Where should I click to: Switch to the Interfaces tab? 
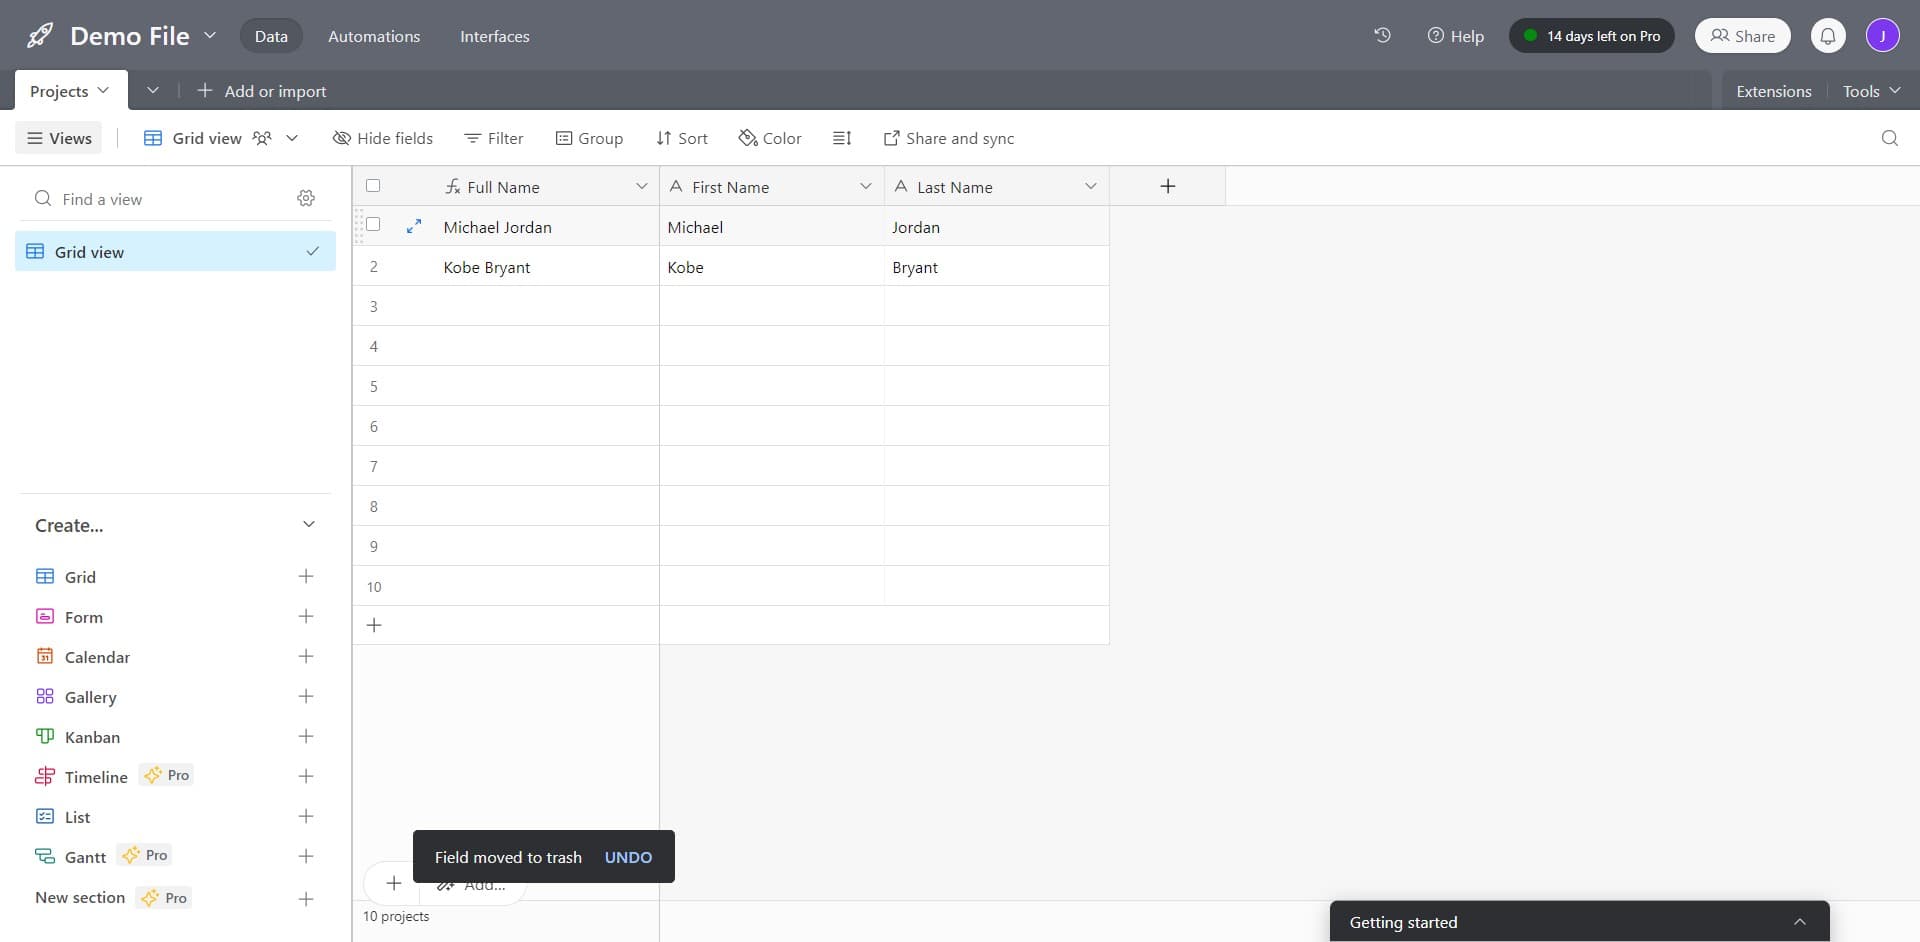pos(494,36)
